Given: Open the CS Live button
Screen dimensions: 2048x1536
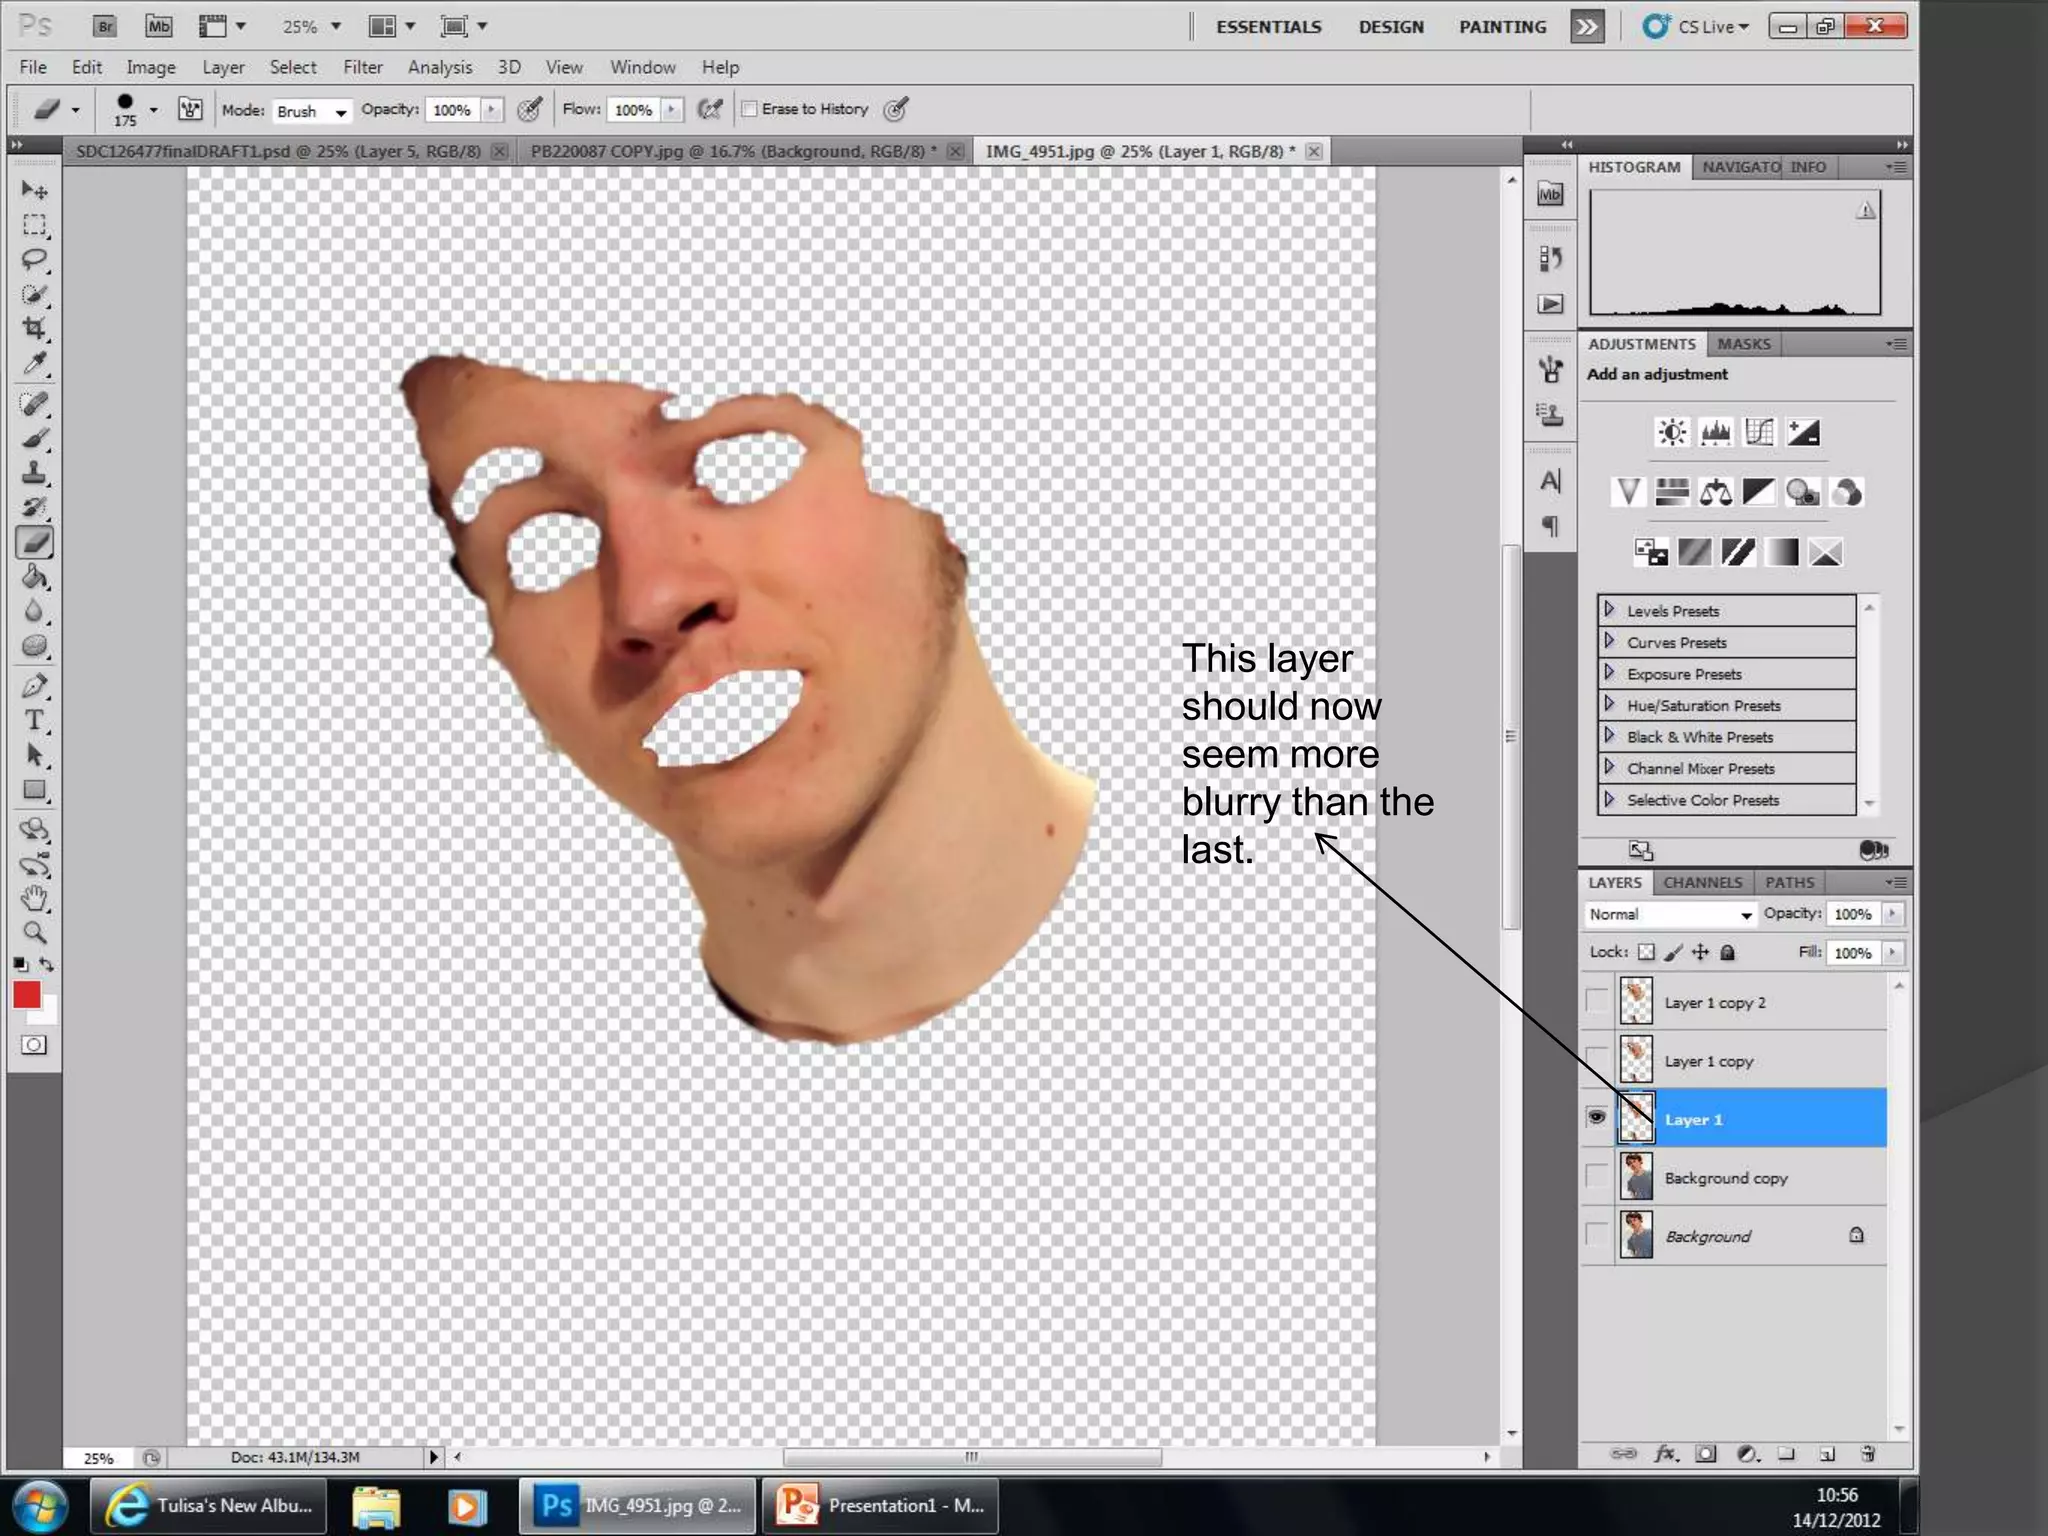Looking at the screenshot, I should (1696, 27).
